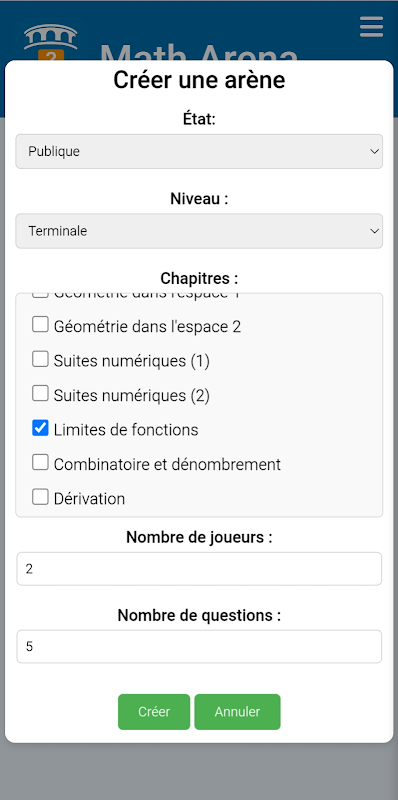The width and height of the screenshot is (398, 800).
Task: Expand the État dropdown arrow
Action: (x=374, y=152)
